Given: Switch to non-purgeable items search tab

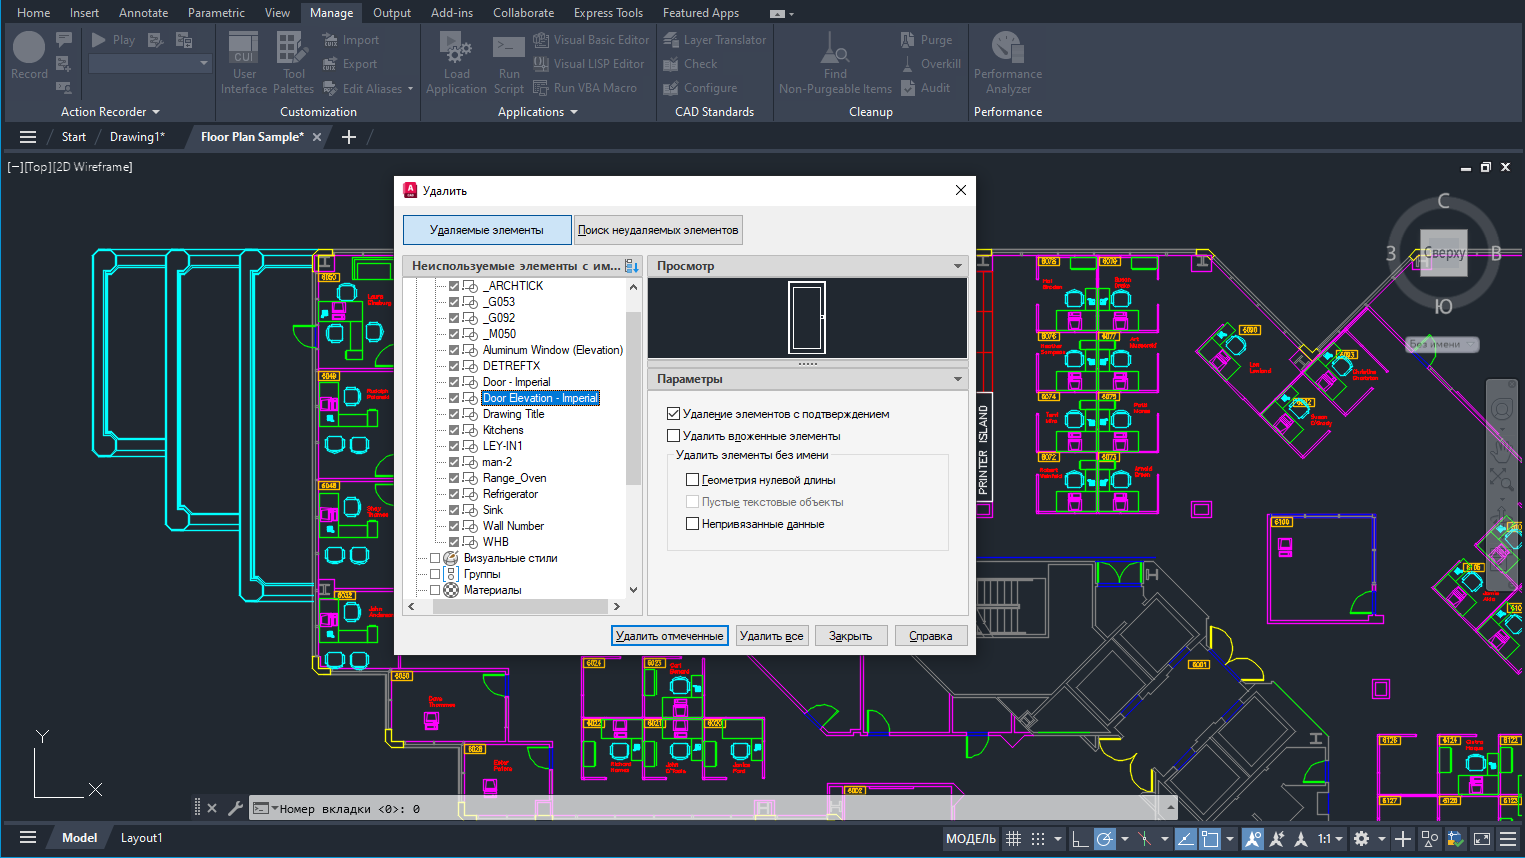Looking at the screenshot, I should [658, 230].
